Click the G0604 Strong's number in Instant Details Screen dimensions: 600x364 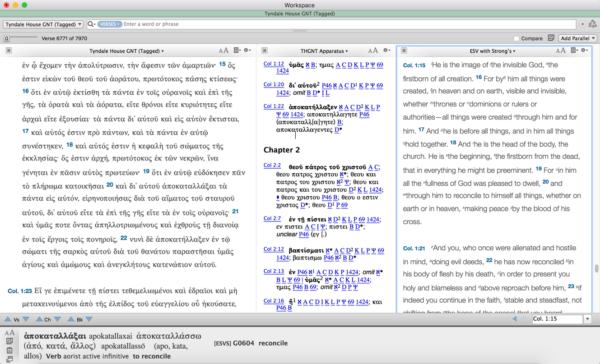point(244,343)
